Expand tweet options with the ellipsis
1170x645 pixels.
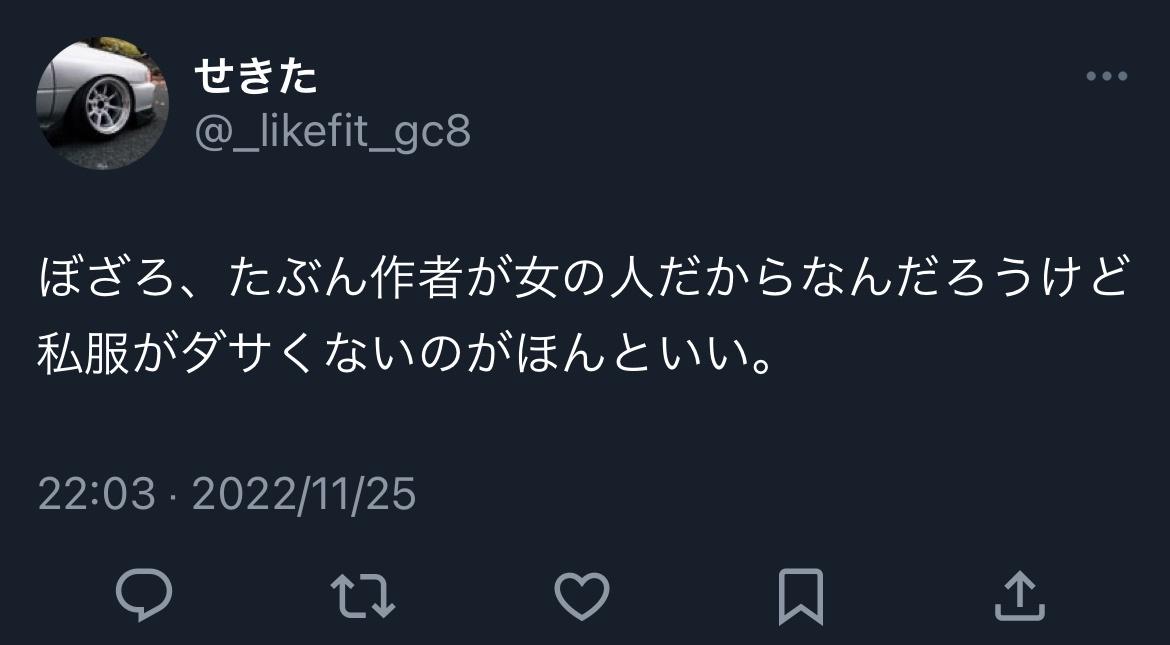(1107, 75)
